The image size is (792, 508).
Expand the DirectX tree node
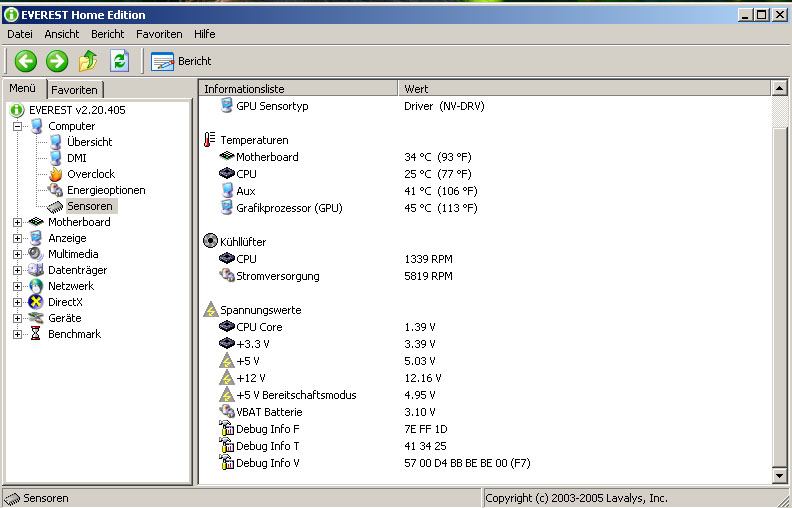pos(17,302)
